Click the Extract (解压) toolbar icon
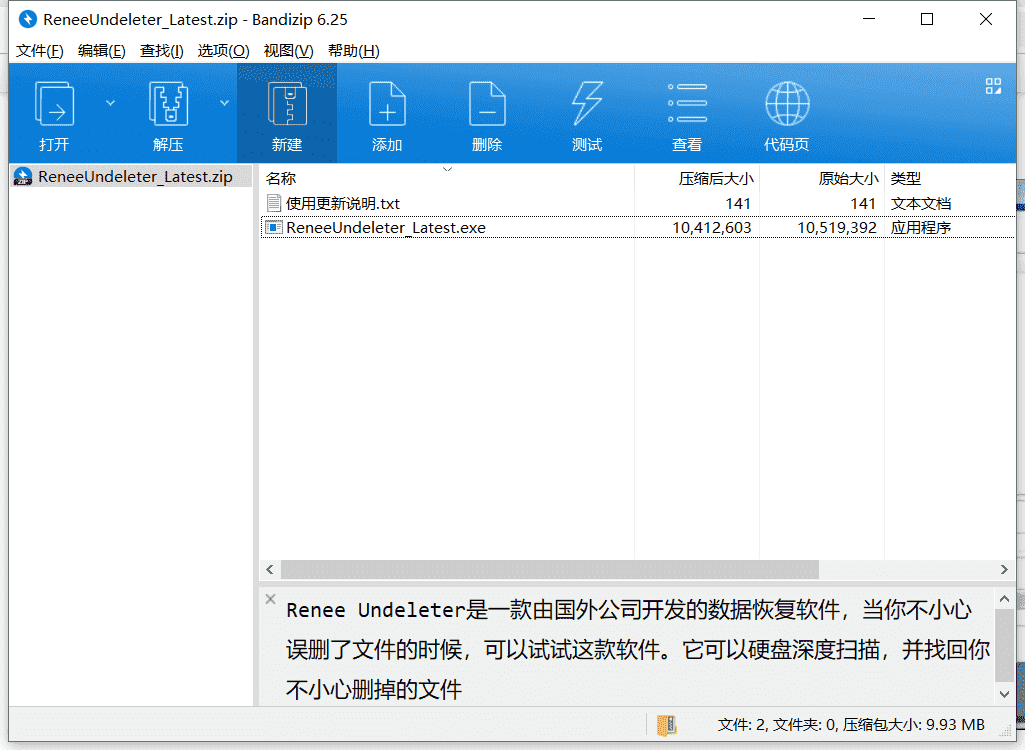 point(168,103)
